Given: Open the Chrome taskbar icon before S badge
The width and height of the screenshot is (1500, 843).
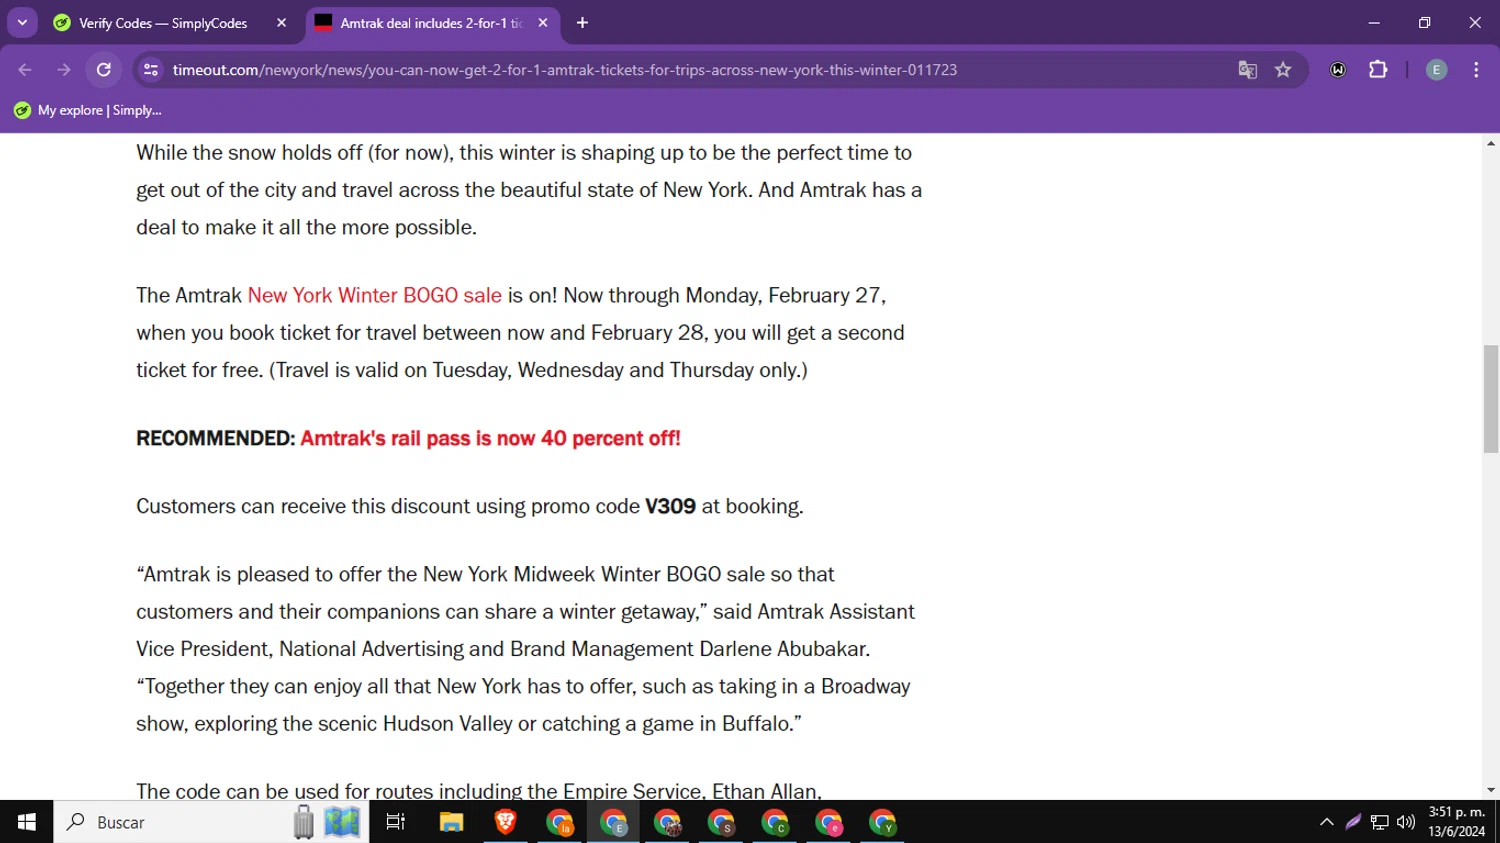Looking at the screenshot, I should pos(667,822).
